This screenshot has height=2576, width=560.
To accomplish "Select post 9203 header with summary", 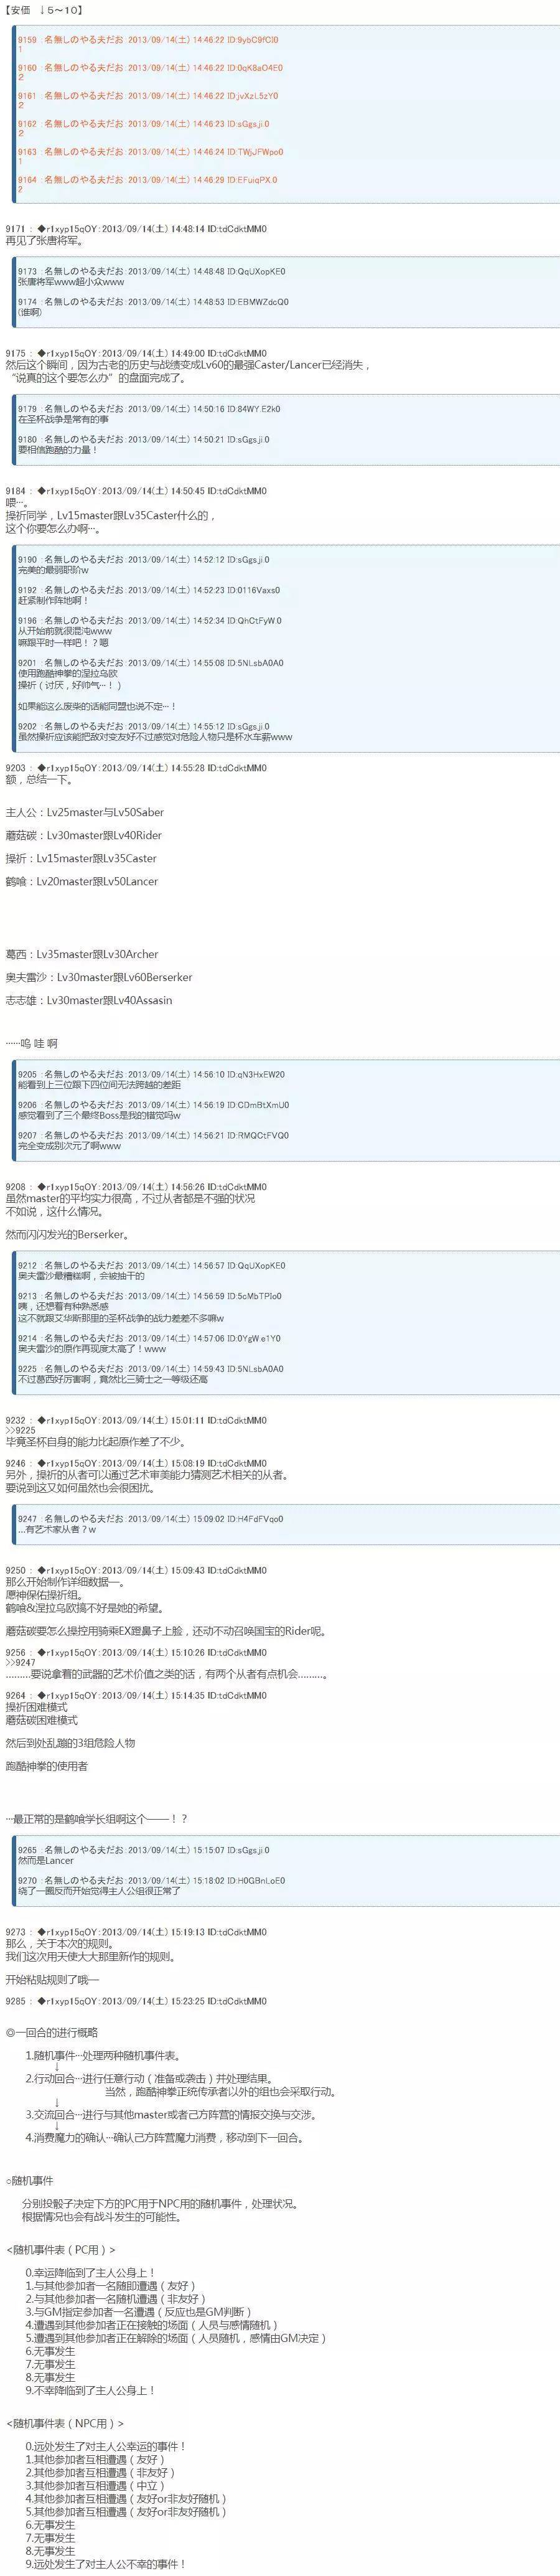I will 136,768.
